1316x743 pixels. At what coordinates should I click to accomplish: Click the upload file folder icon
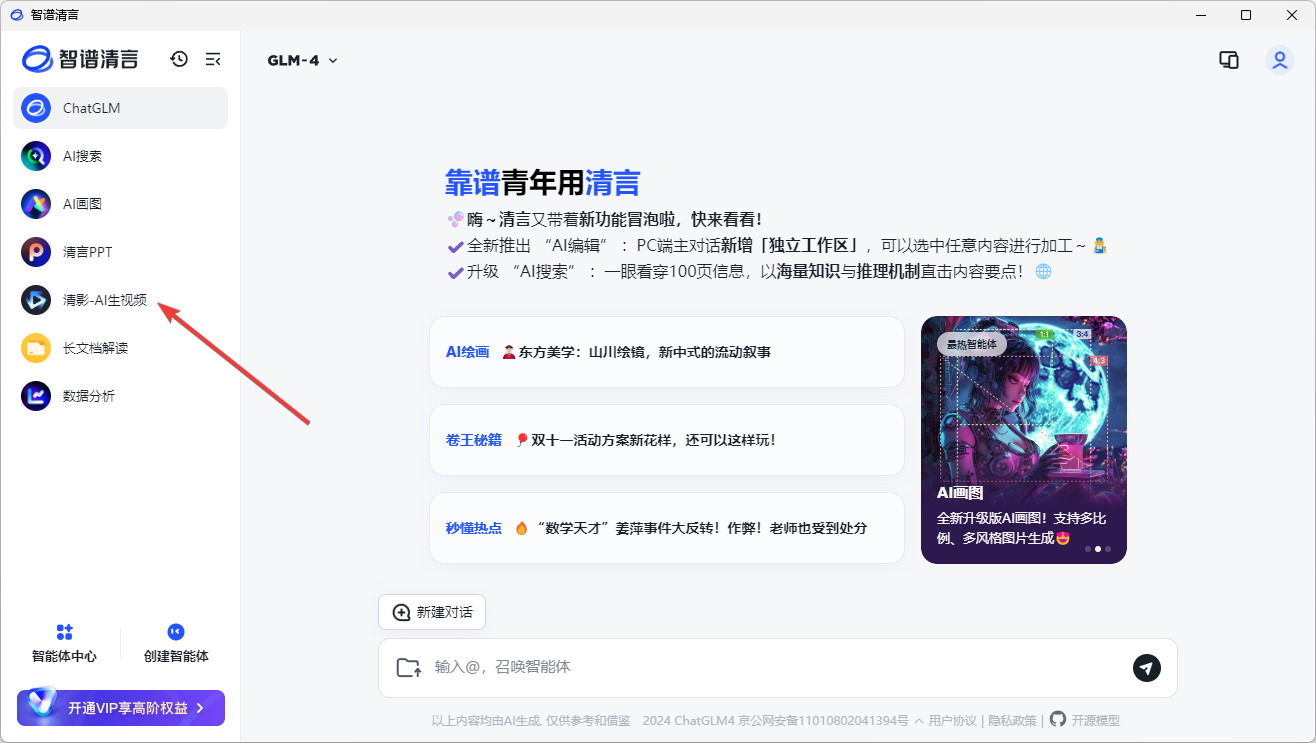click(409, 667)
